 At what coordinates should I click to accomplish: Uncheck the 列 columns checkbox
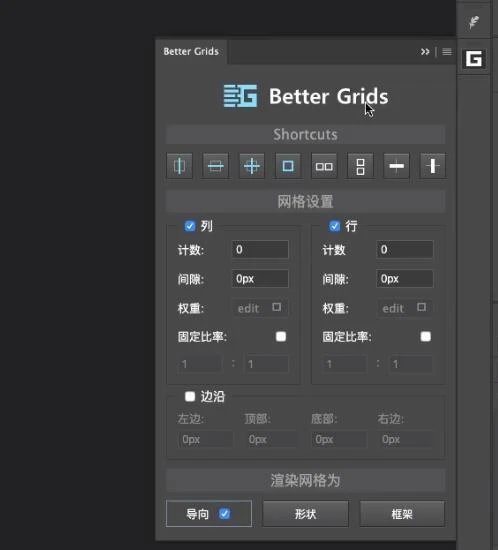pyautogui.click(x=190, y=226)
